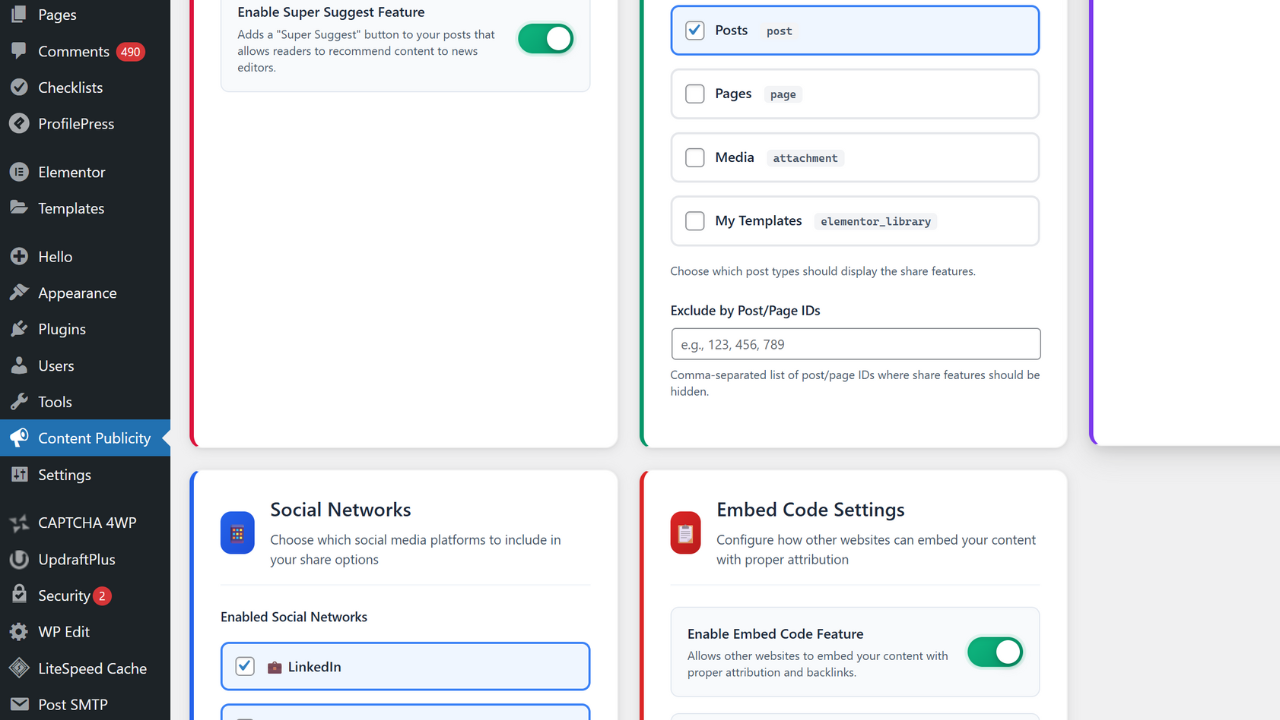Click the Content Publicity megaphone icon
The width and height of the screenshot is (1280, 720).
pos(19,438)
